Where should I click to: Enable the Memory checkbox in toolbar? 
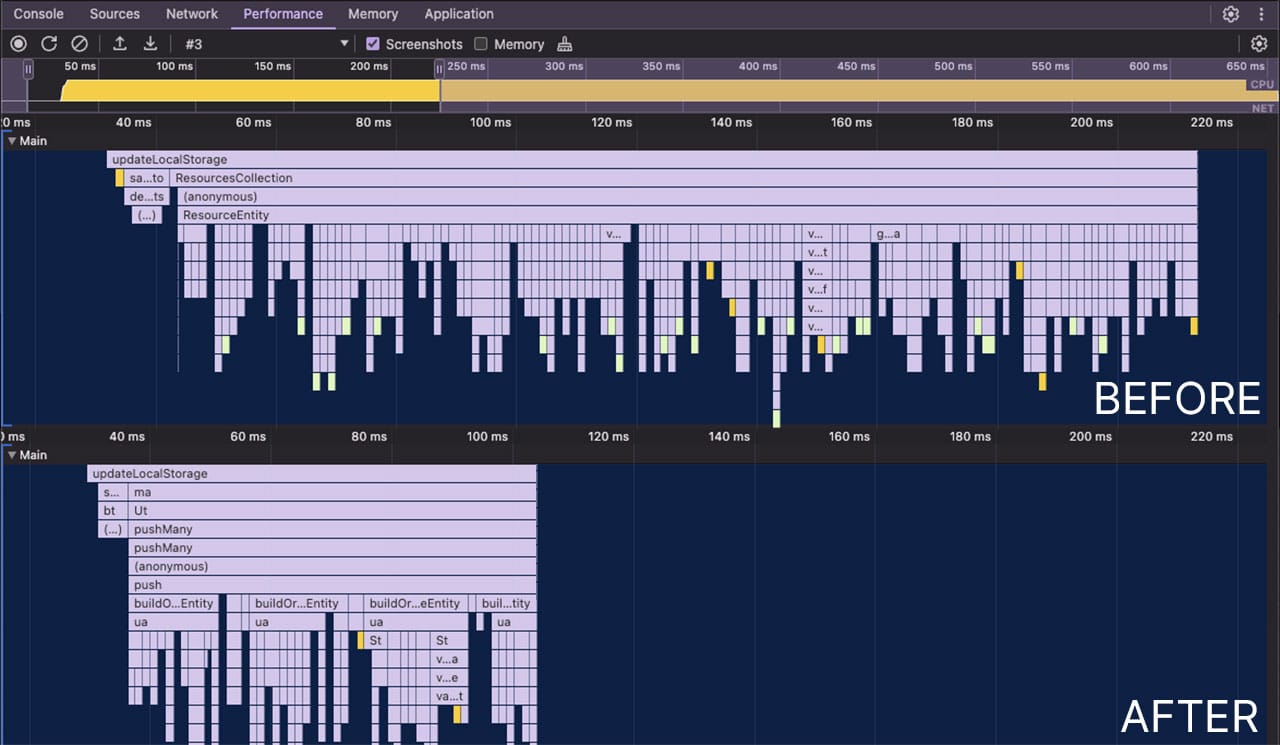click(481, 44)
